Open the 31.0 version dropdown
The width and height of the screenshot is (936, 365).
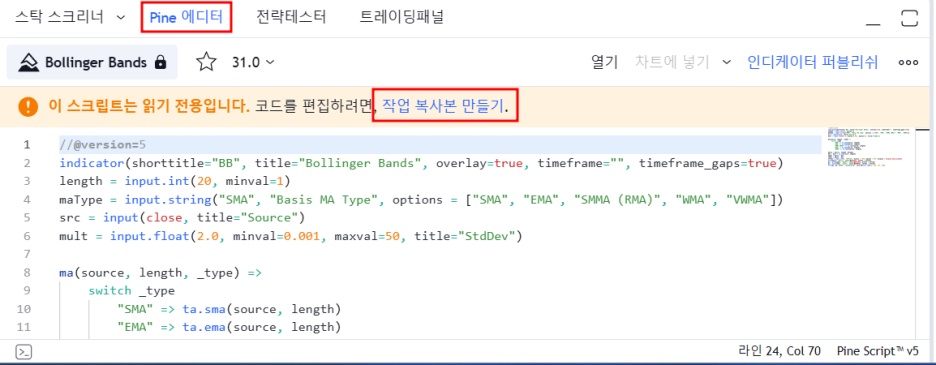click(253, 62)
